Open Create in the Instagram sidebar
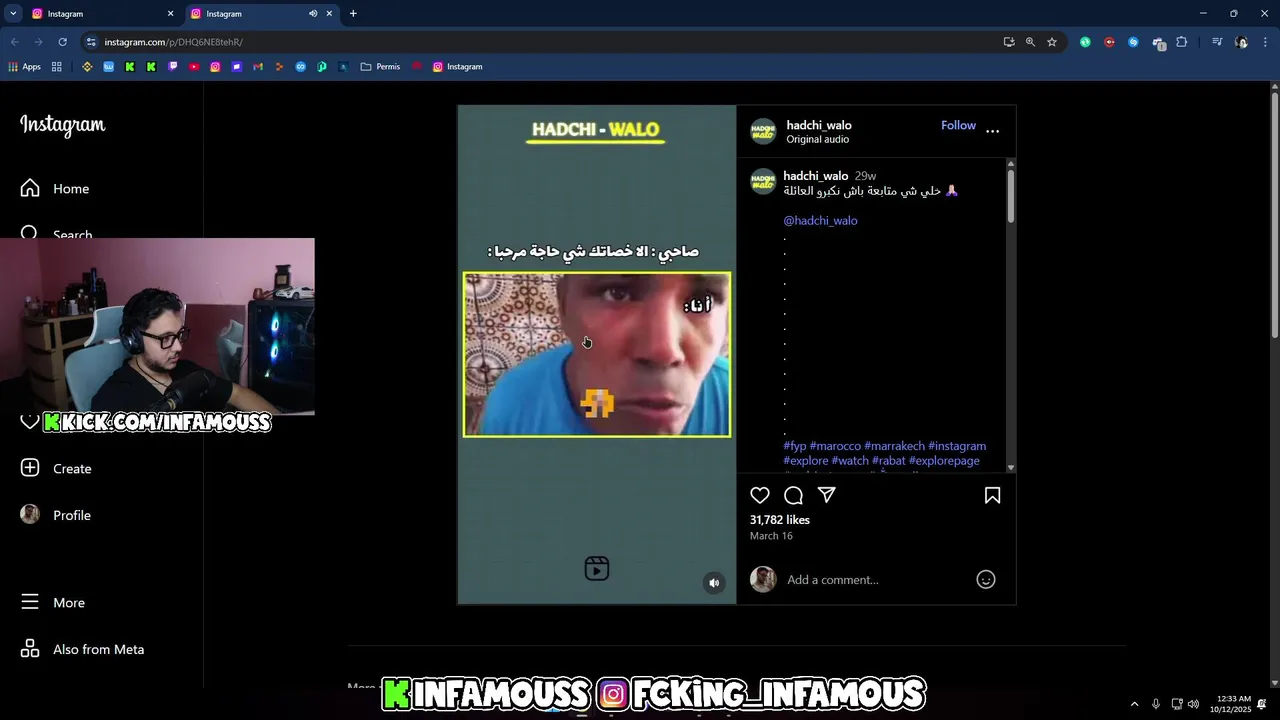The height and width of the screenshot is (720, 1280). 56,468
